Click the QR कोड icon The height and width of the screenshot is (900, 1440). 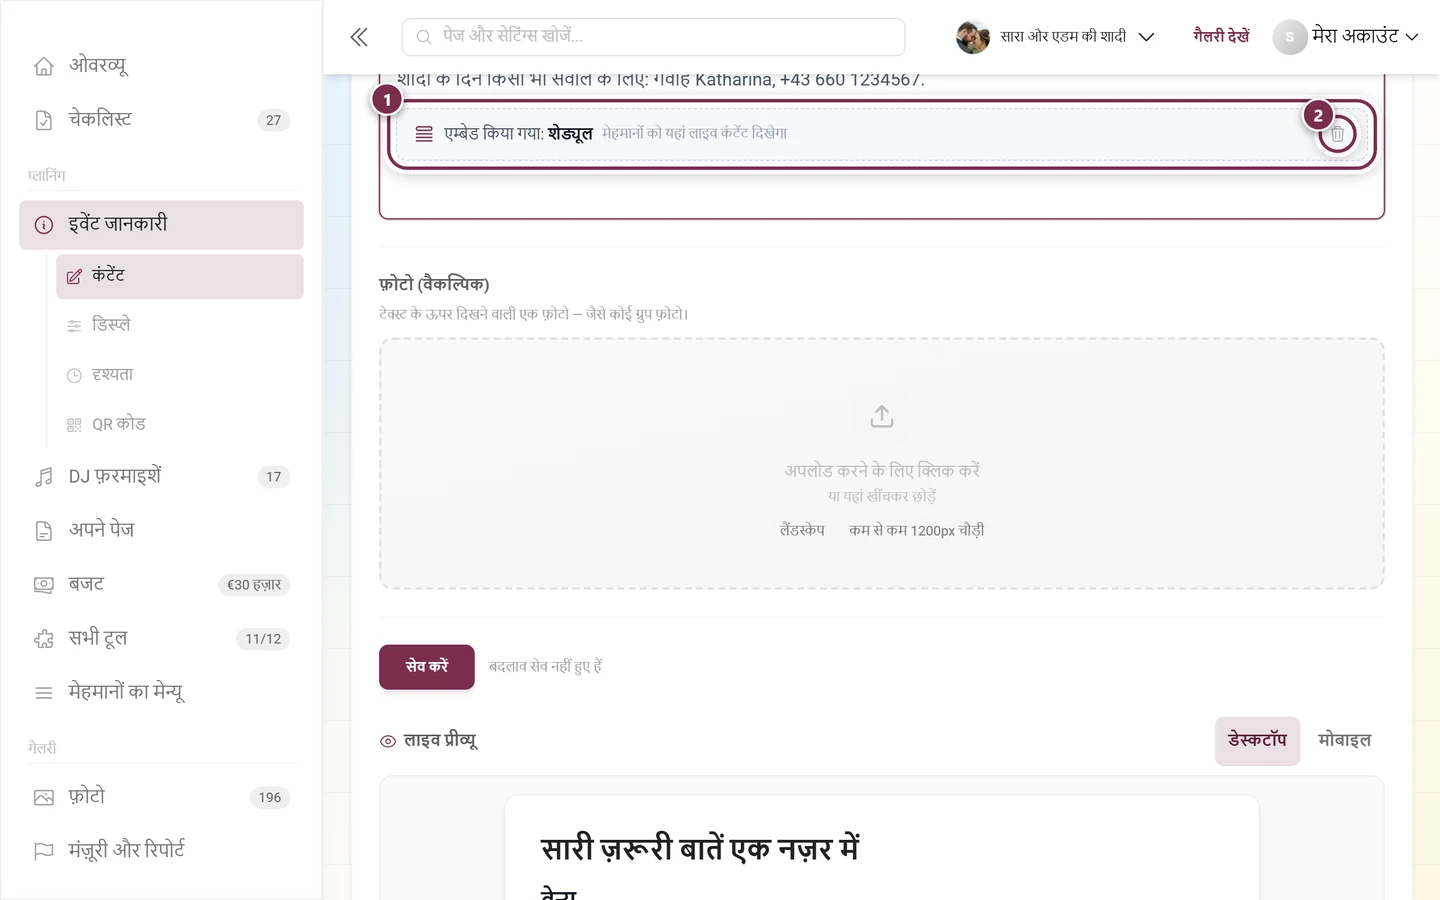[x=74, y=425]
